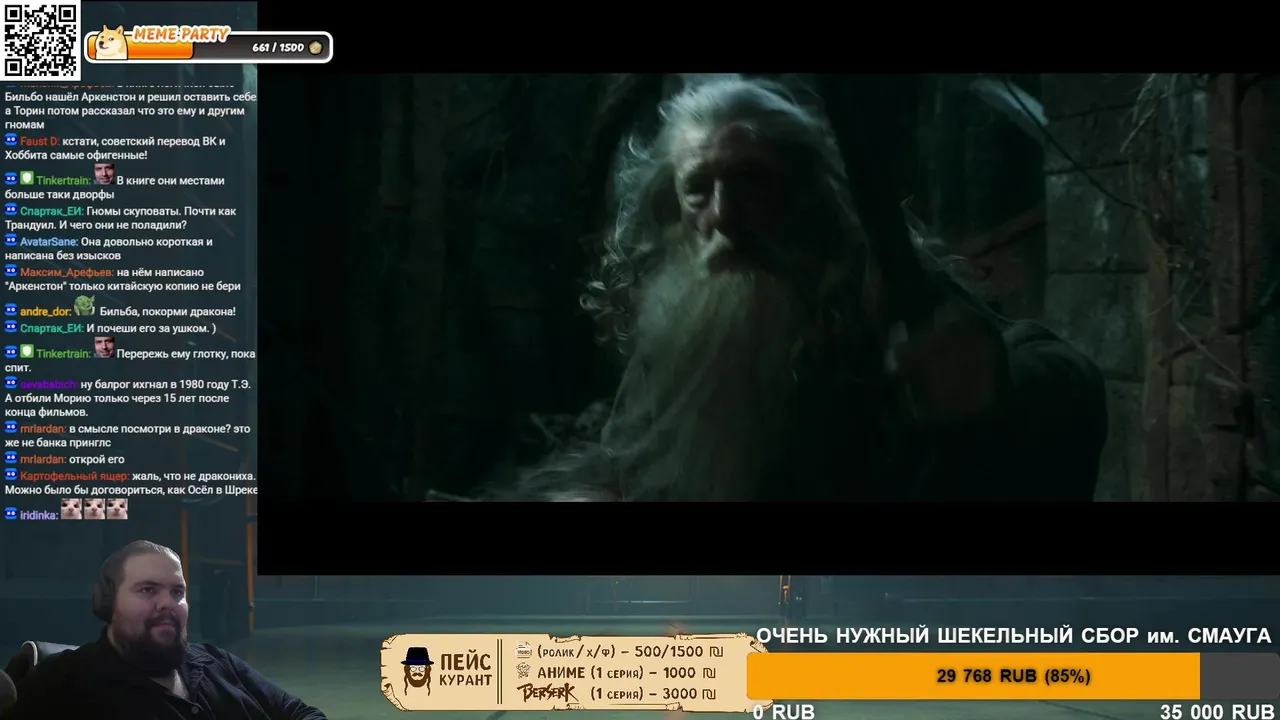Image resolution: width=1280 pixels, height=720 pixels.
Task: Click the face emote before 'Перережь ему глотку'
Action: point(104,348)
